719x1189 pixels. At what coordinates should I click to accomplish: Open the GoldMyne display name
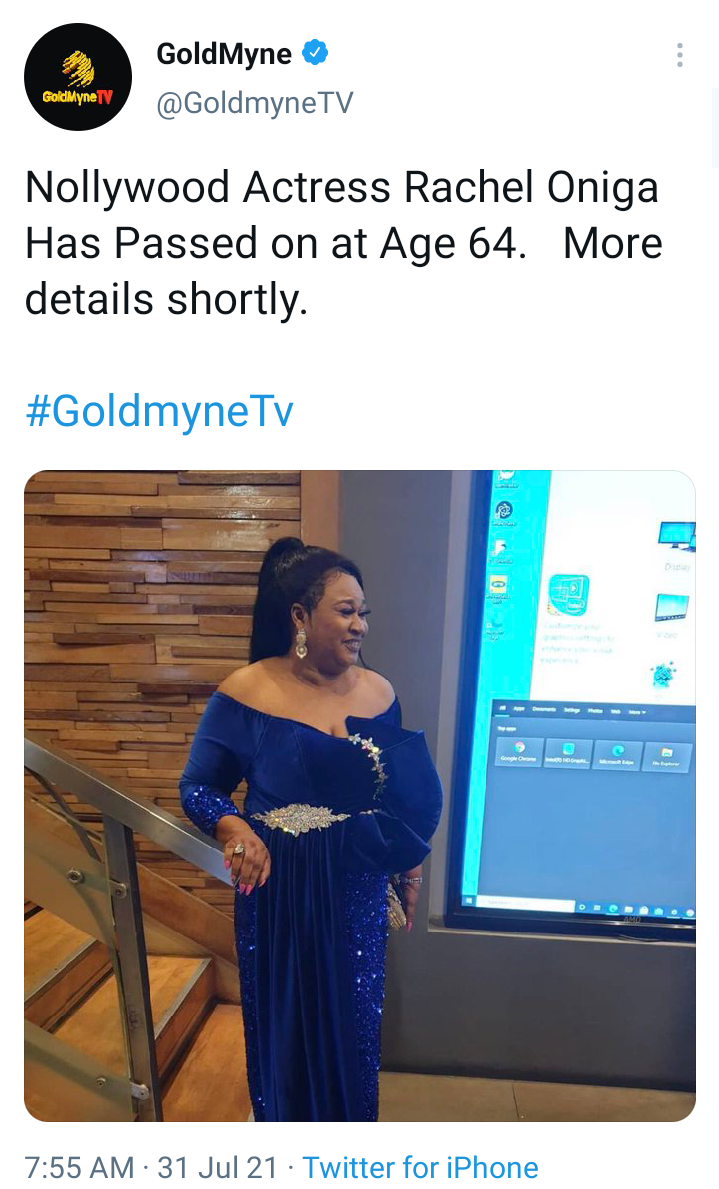pyautogui.click(x=224, y=53)
